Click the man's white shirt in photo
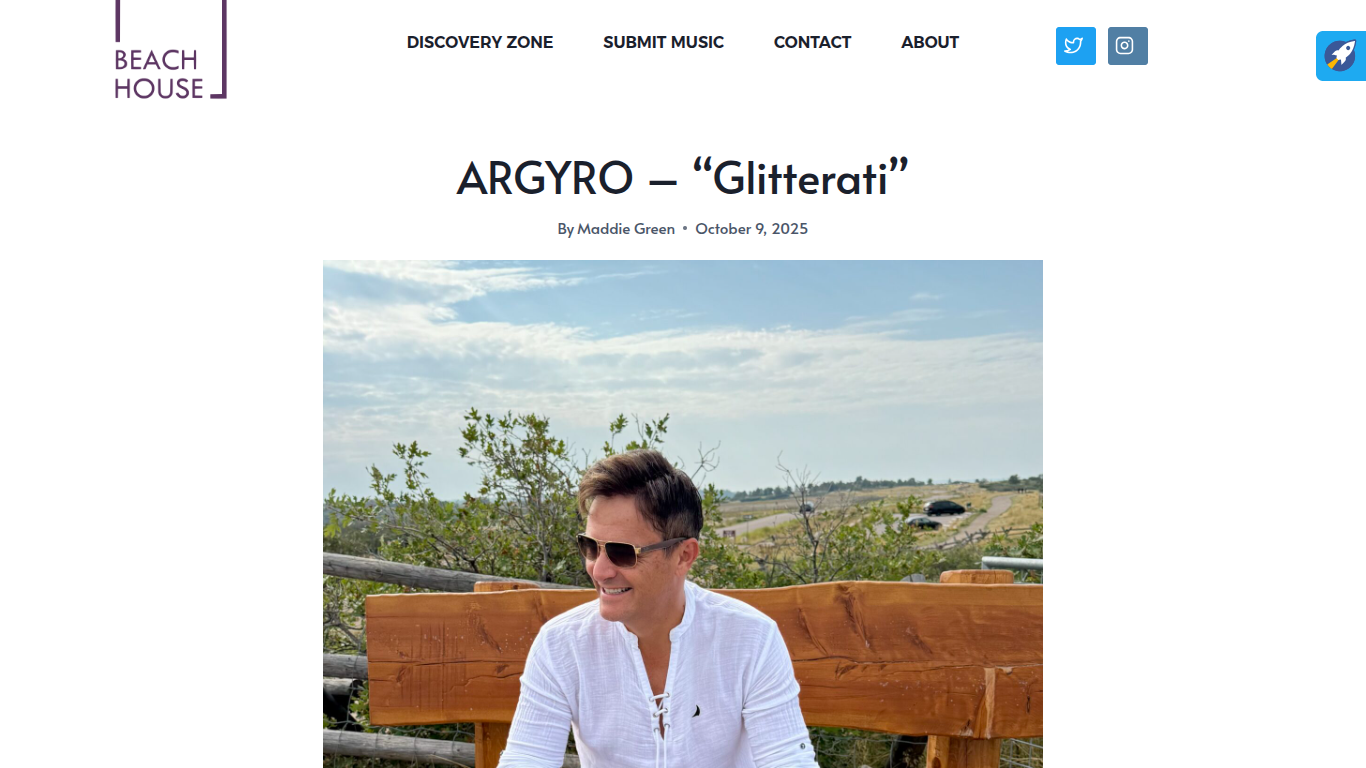The height and width of the screenshot is (768, 1366). [658, 690]
